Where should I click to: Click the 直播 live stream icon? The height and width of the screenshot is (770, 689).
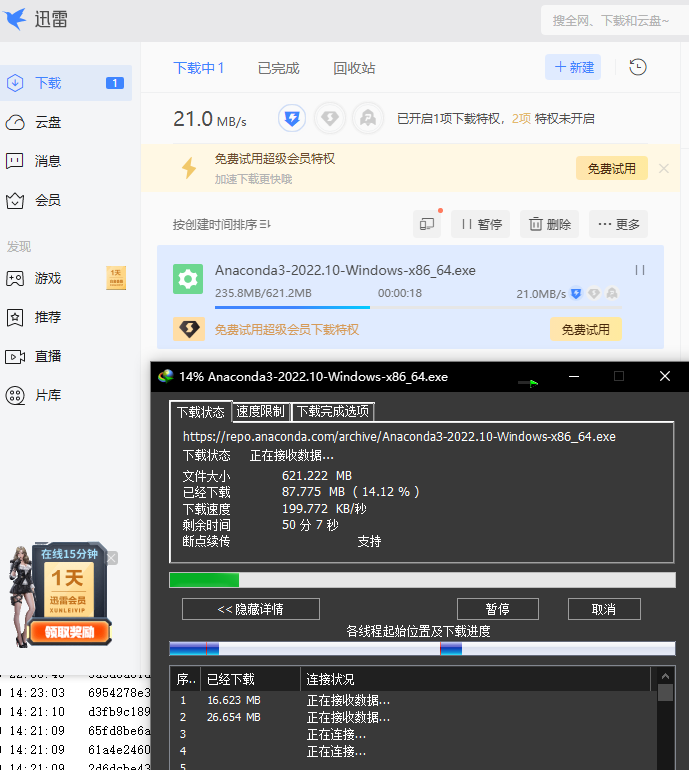[x=15, y=357]
